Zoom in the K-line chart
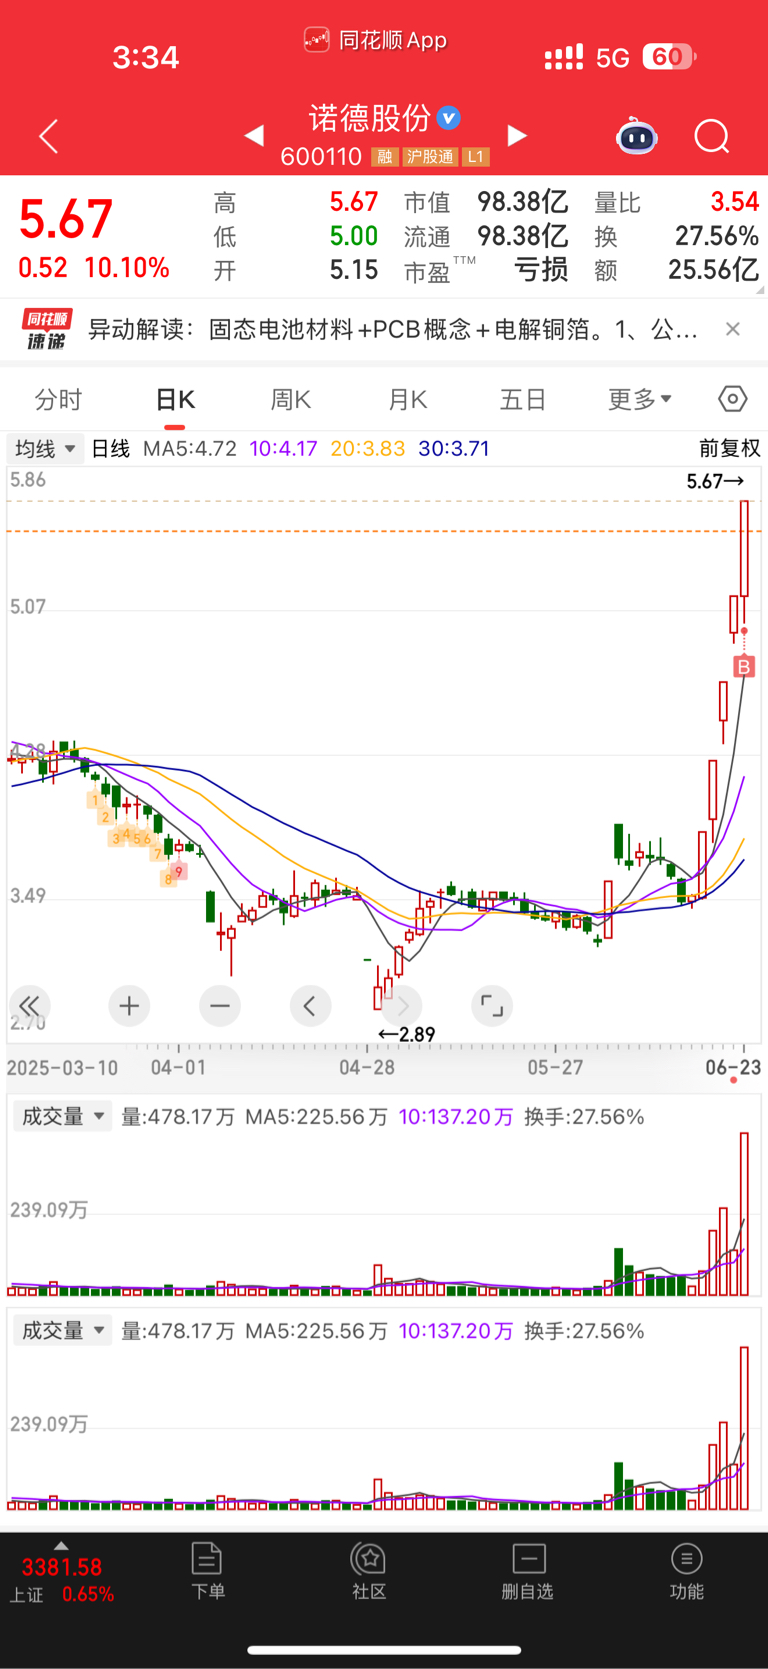This screenshot has width=768, height=1669. click(x=129, y=1006)
